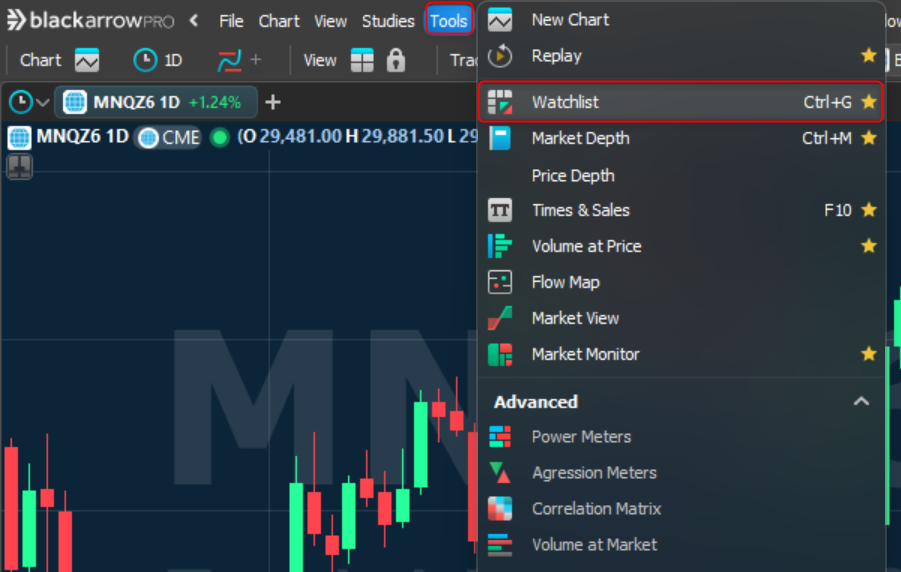
Task: Click the 1D timeframe clock icon in toolbar
Action: tap(145, 60)
